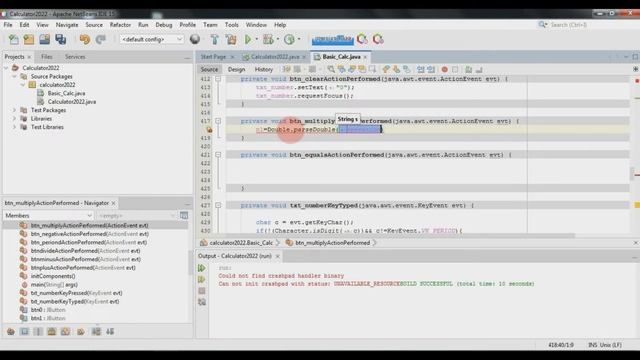
Task: Click the Stop square icon in Output panel
Action: point(202,291)
